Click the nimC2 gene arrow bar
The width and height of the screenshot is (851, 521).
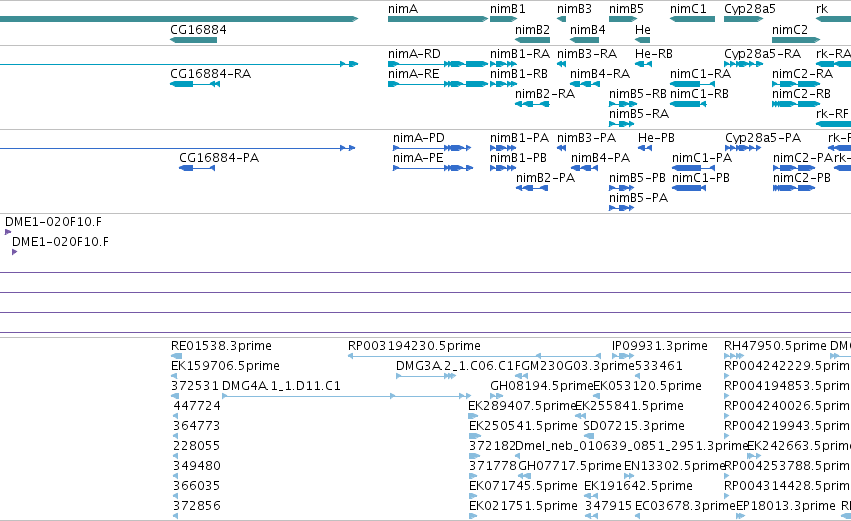(x=796, y=40)
